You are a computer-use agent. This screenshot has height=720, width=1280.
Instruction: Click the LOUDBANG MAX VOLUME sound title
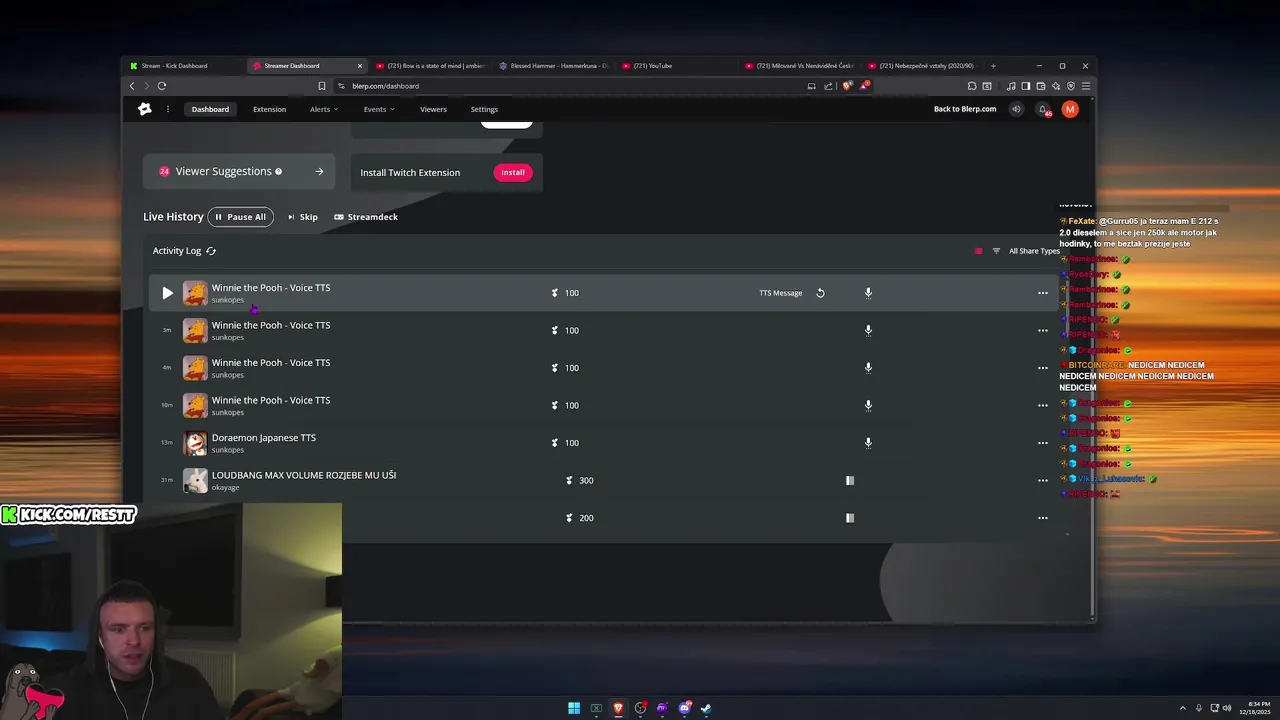pyautogui.click(x=304, y=475)
